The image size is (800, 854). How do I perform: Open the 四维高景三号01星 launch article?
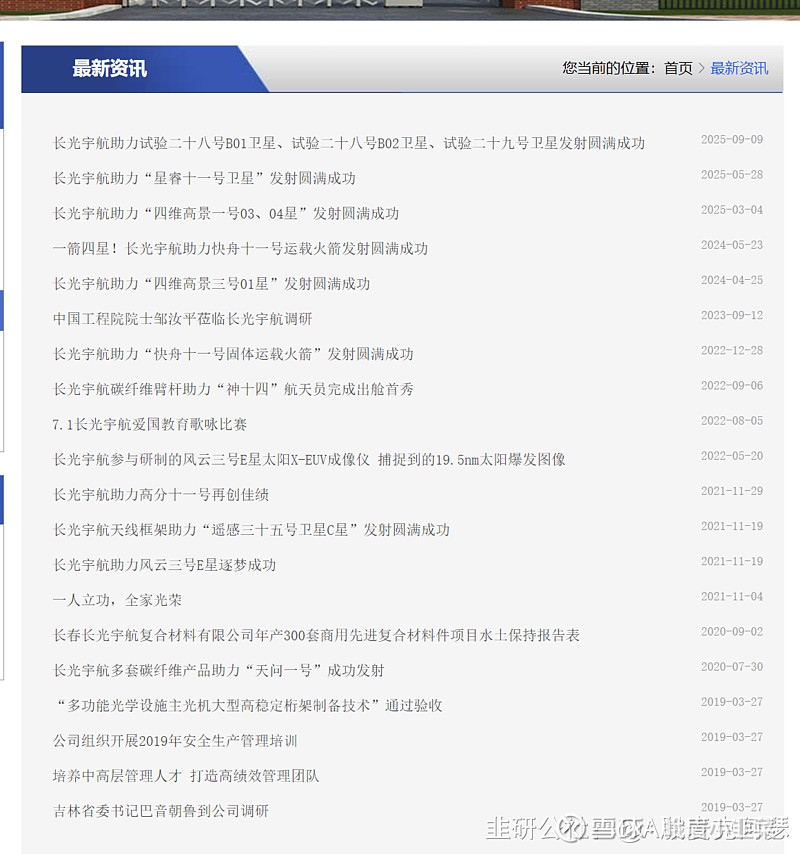pyautogui.click(x=211, y=284)
